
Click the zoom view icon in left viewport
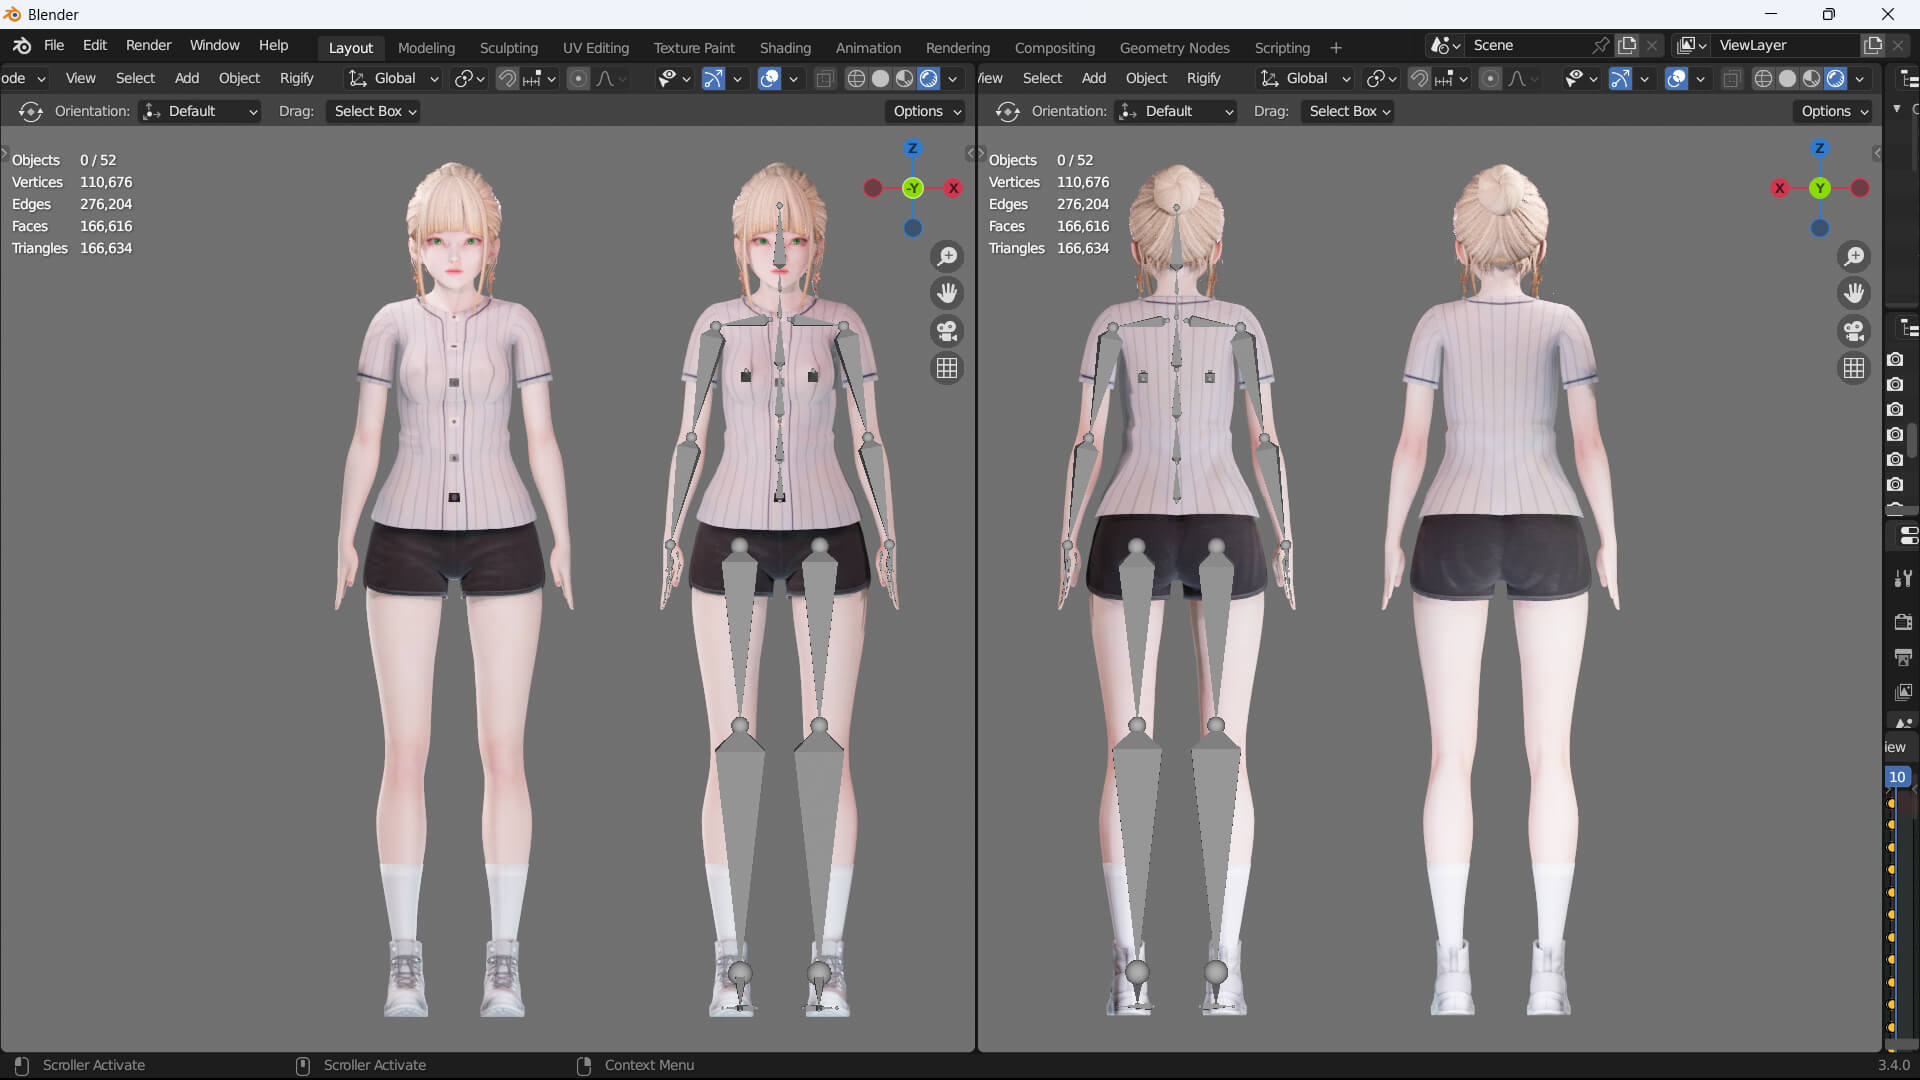coord(946,257)
